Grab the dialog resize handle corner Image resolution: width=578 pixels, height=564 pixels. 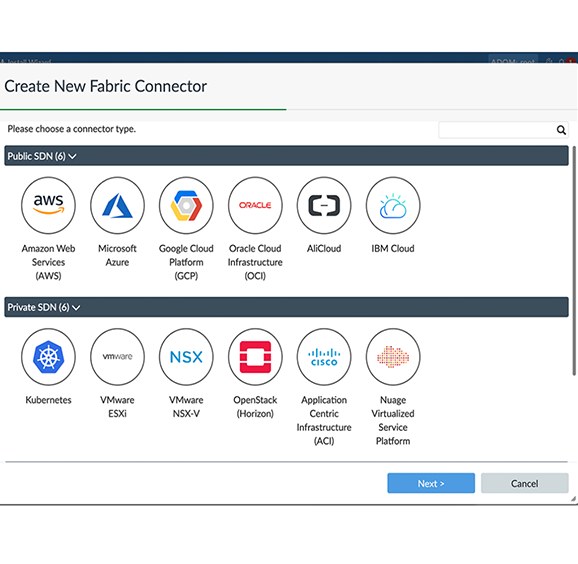pyautogui.click(x=573, y=499)
